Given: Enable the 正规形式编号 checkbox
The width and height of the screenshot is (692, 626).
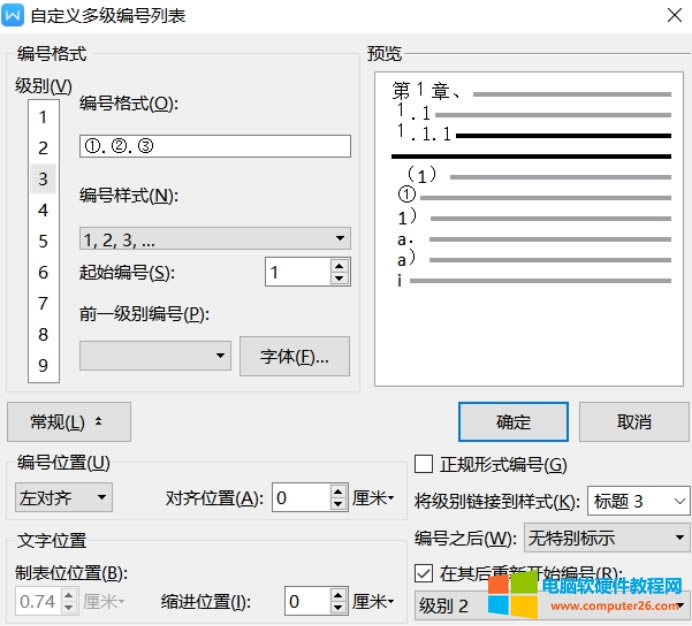Looking at the screenshot, I should click(x=424, y=464).
